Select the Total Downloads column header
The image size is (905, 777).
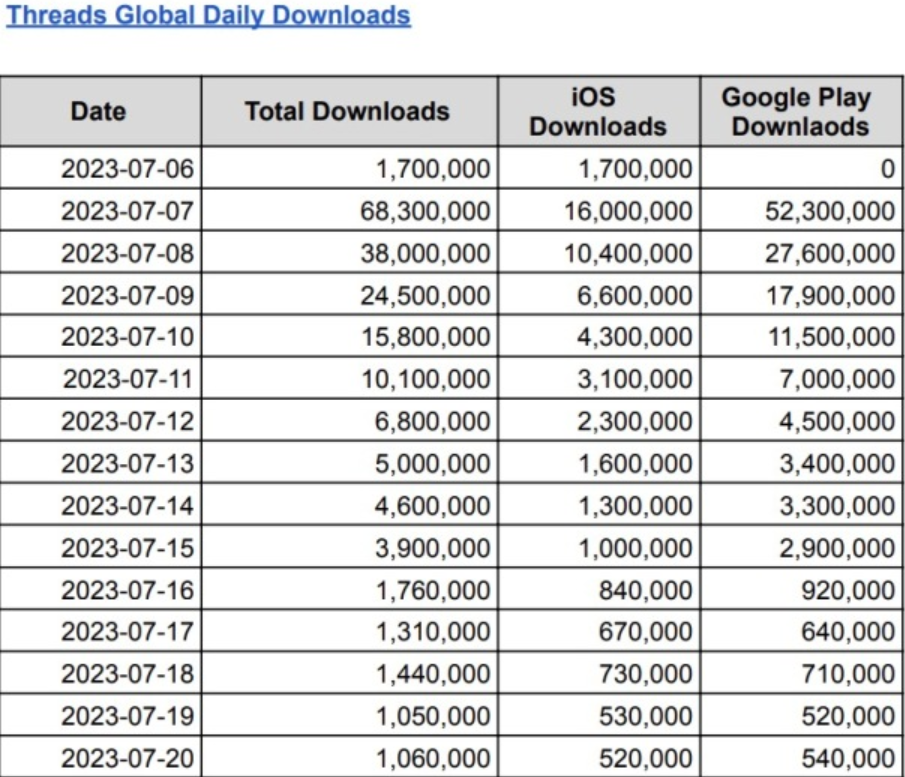pos(350,111)
